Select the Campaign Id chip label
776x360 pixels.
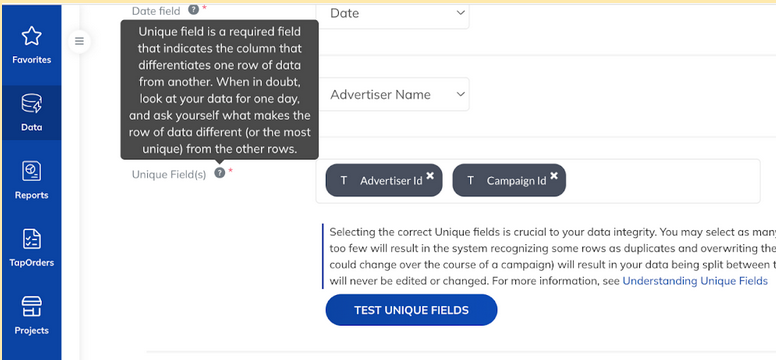[516, 181]
